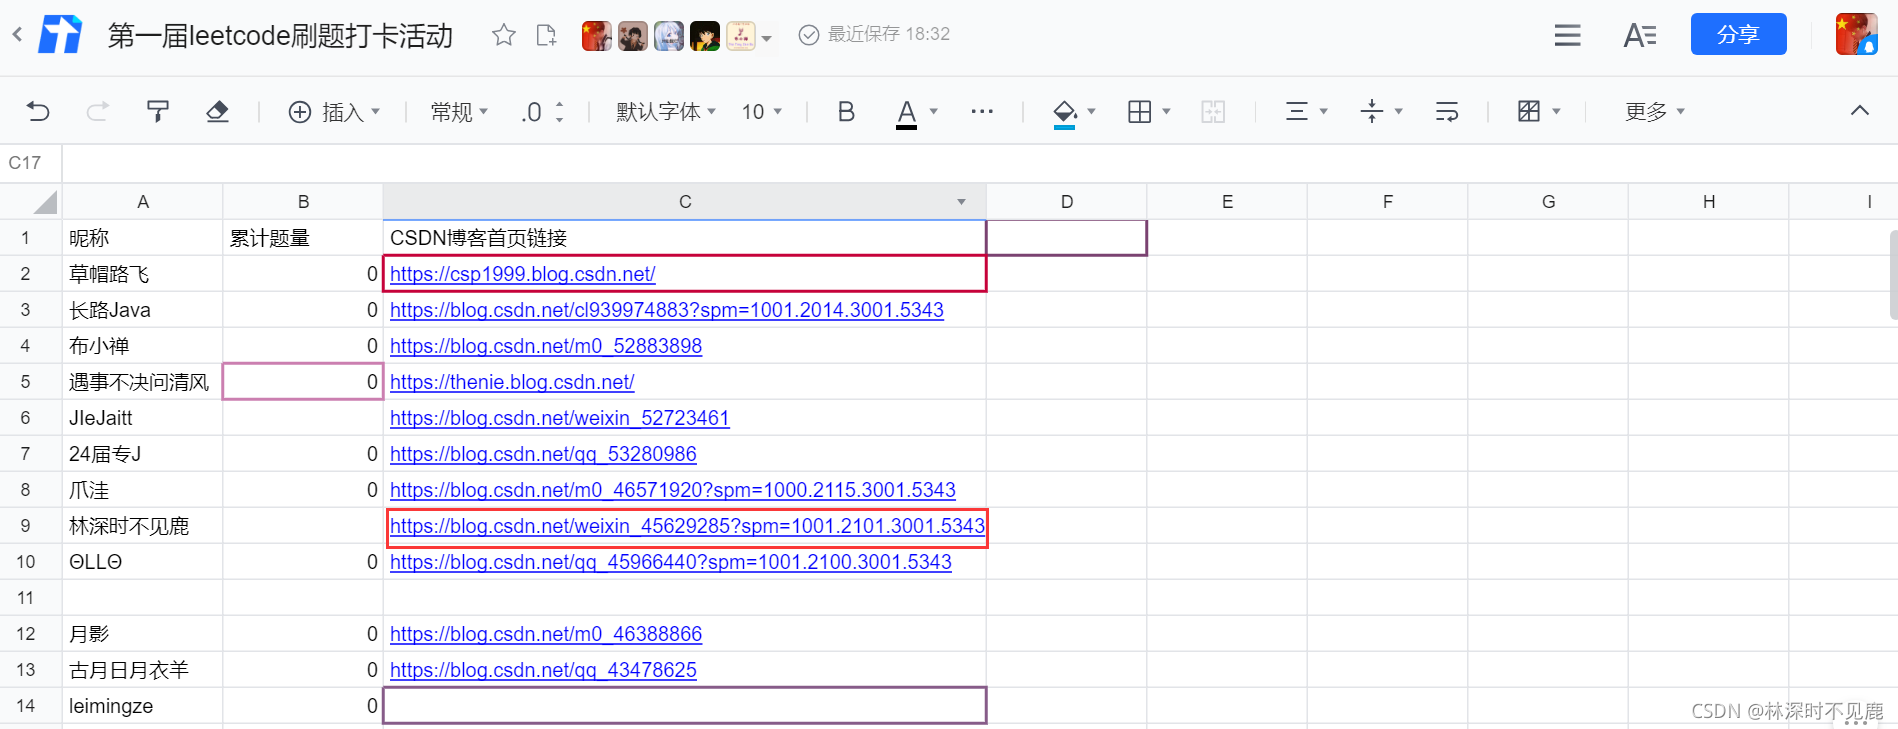Click the 分享 share button

(1738, 34)
